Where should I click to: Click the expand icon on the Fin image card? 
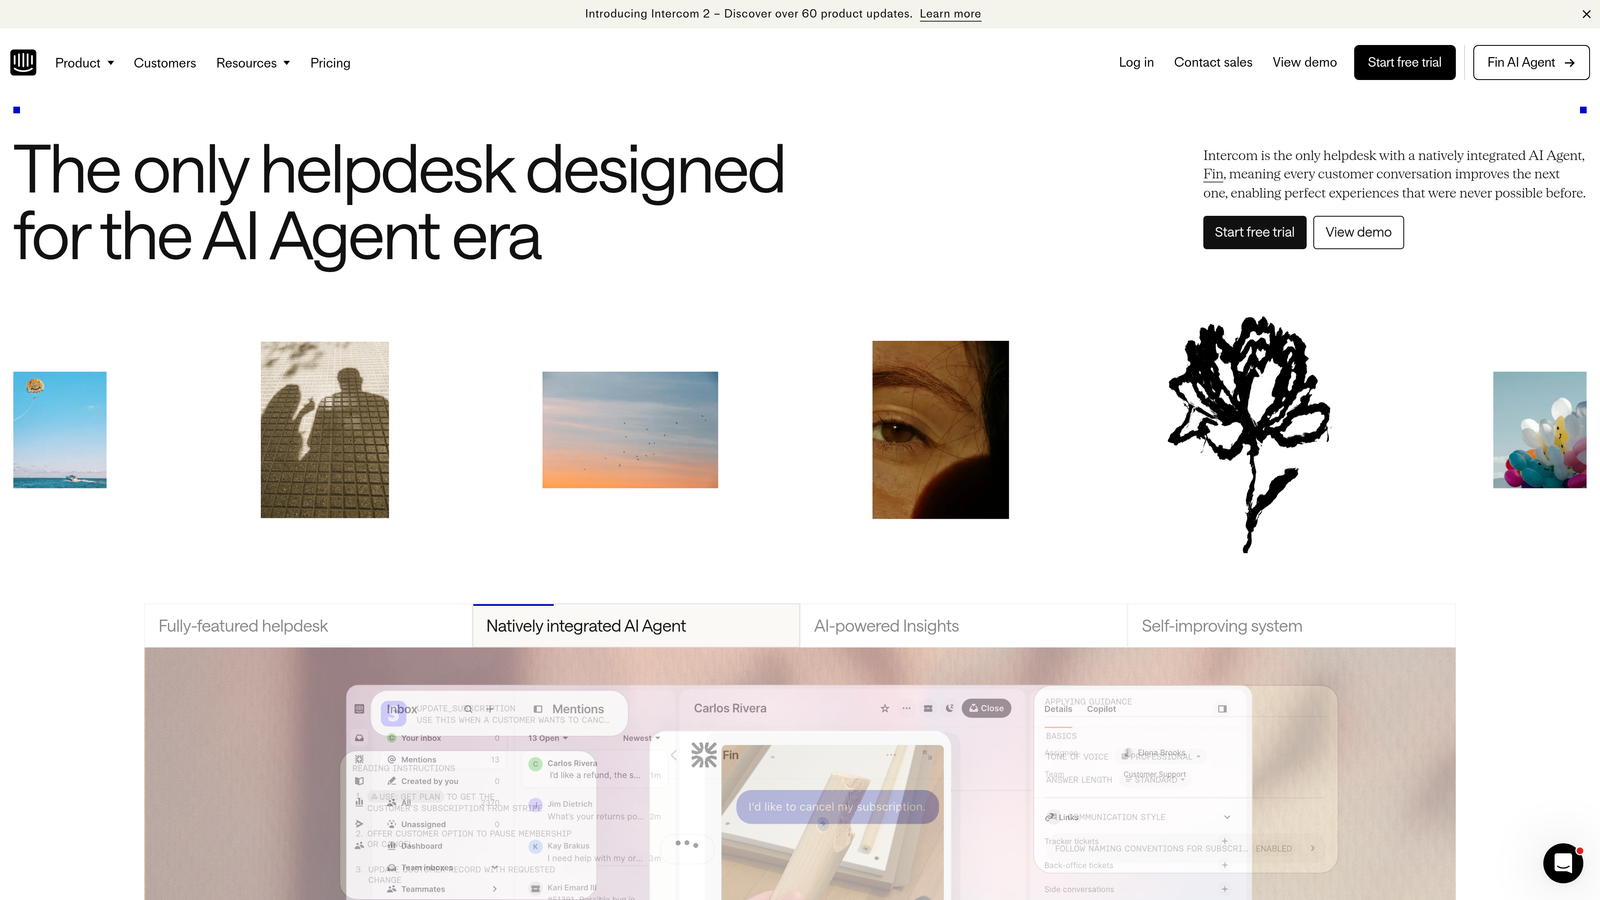927,755
